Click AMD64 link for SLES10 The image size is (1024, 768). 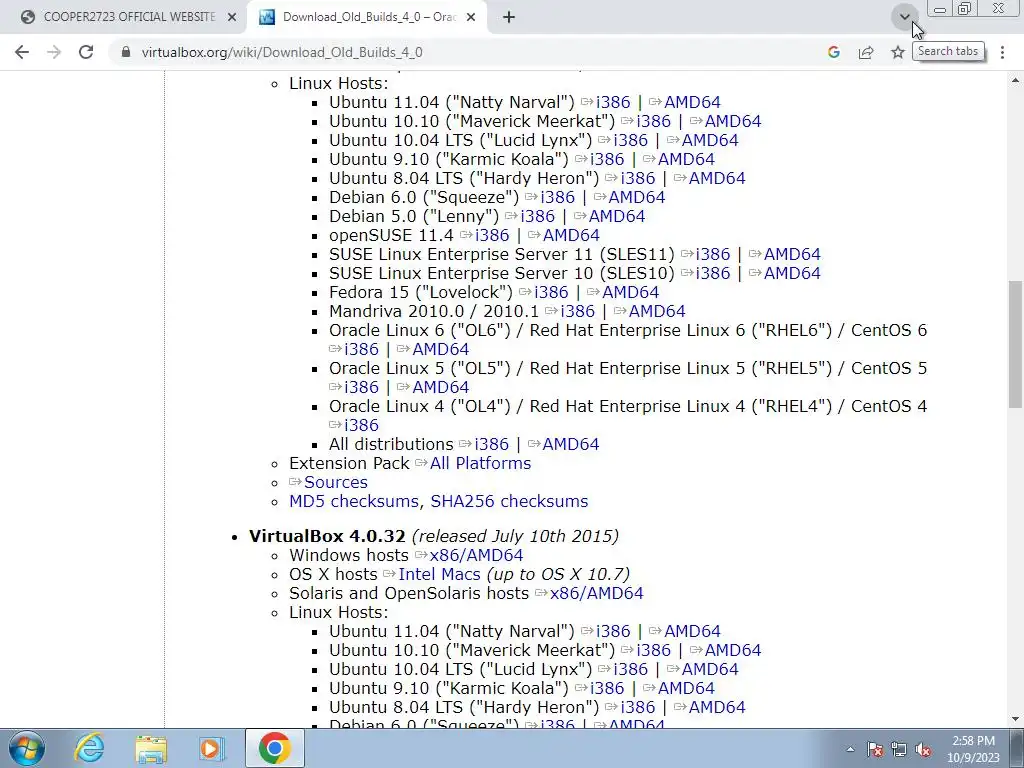coord(792,274)
